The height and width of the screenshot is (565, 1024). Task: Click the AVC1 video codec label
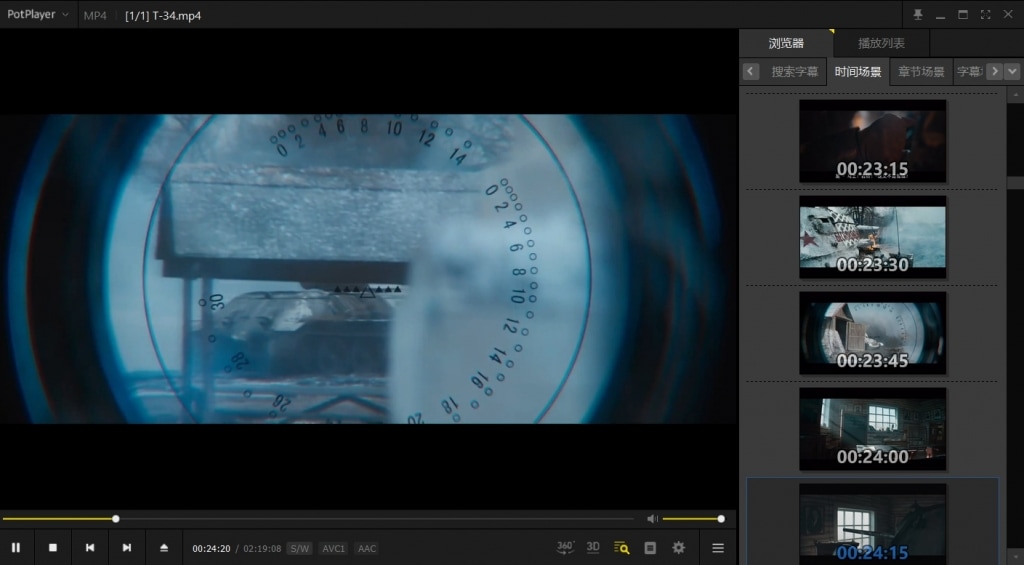point(334,549)
